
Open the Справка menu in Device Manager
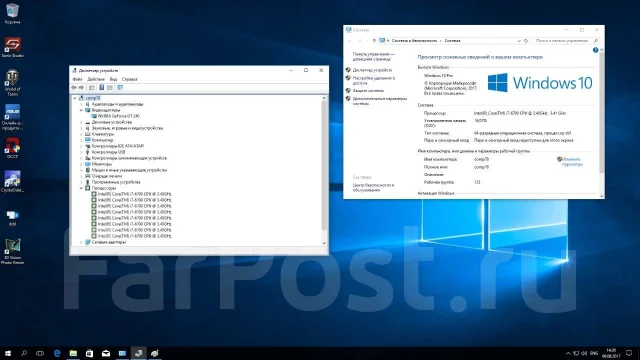tap(129, 79)
